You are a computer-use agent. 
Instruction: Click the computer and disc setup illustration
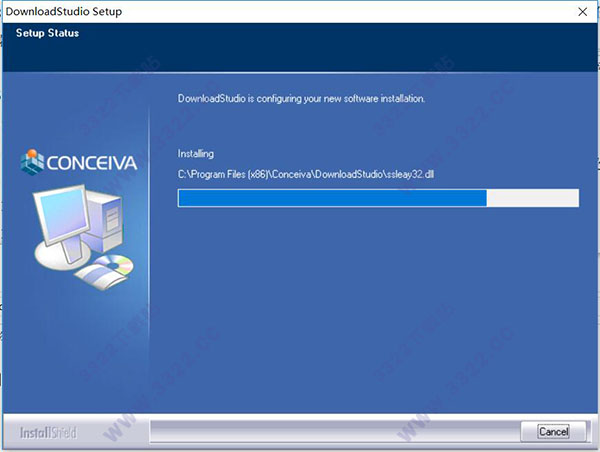coord(84,237)
